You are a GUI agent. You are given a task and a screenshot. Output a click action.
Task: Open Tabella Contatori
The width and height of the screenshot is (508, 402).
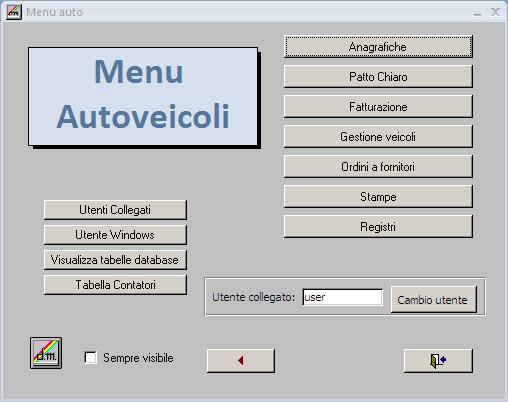(115, 285)
